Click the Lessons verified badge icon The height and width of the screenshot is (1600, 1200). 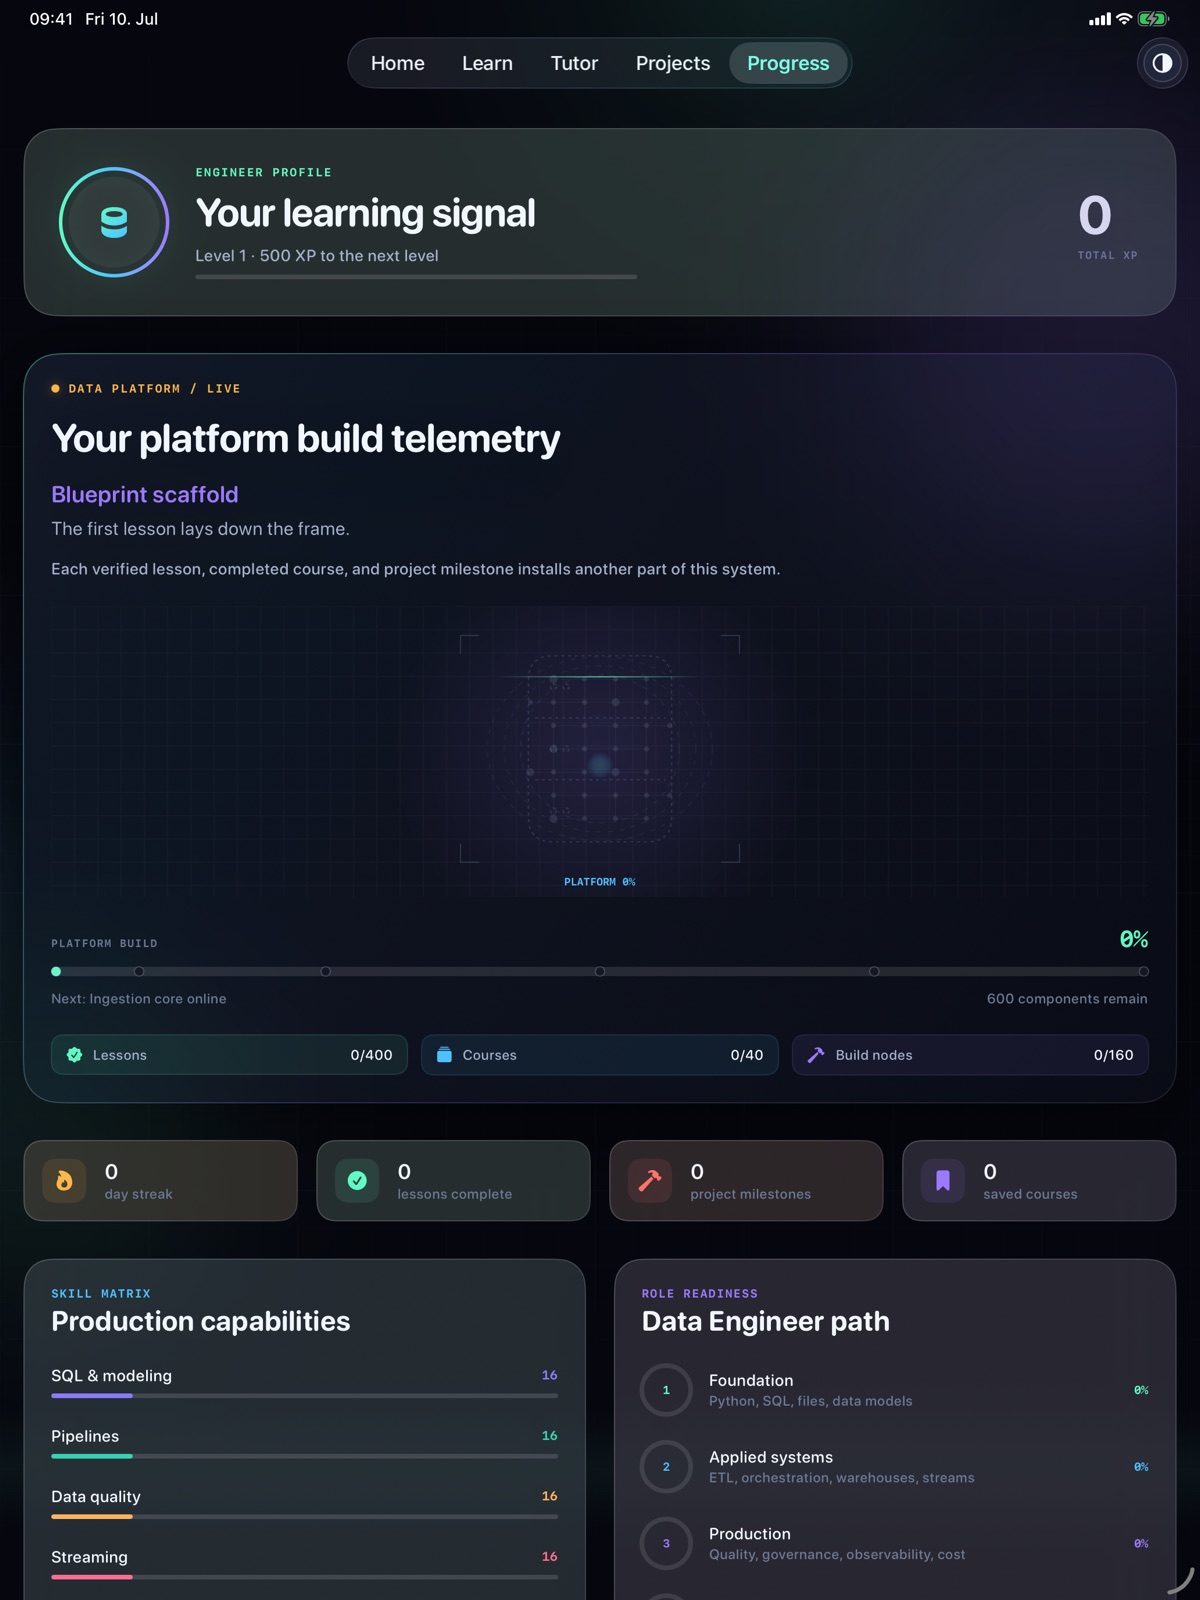pos(74,1055)
